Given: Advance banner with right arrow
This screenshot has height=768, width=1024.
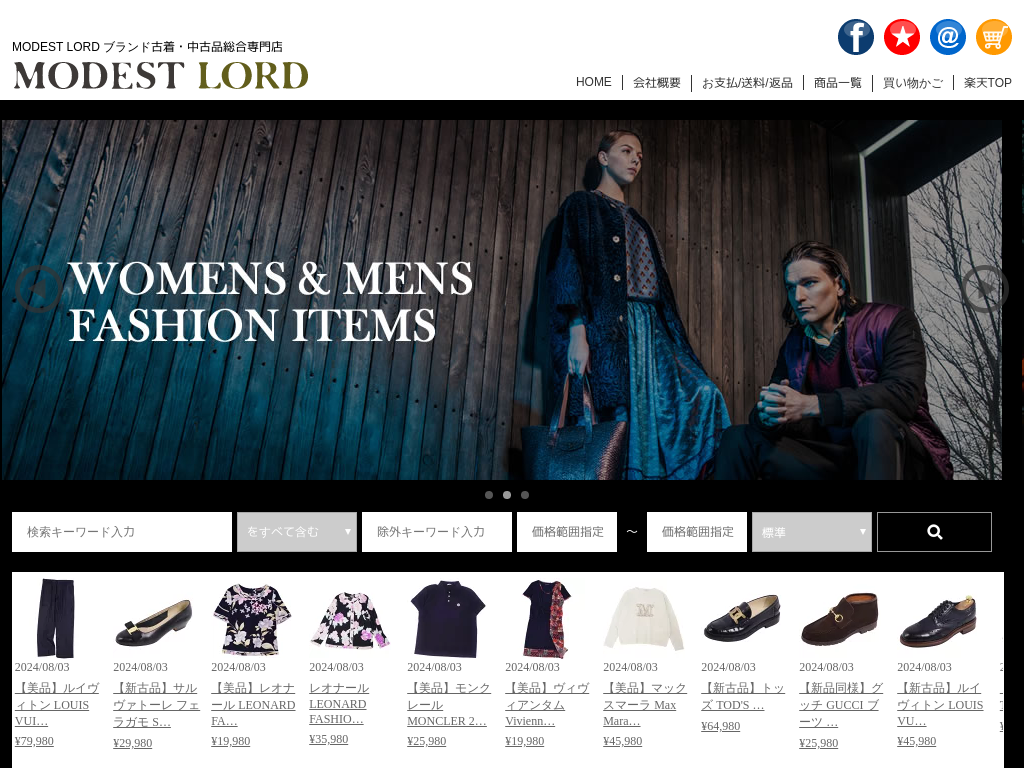Looking at the screenshot, I should [x=985, y=289].
